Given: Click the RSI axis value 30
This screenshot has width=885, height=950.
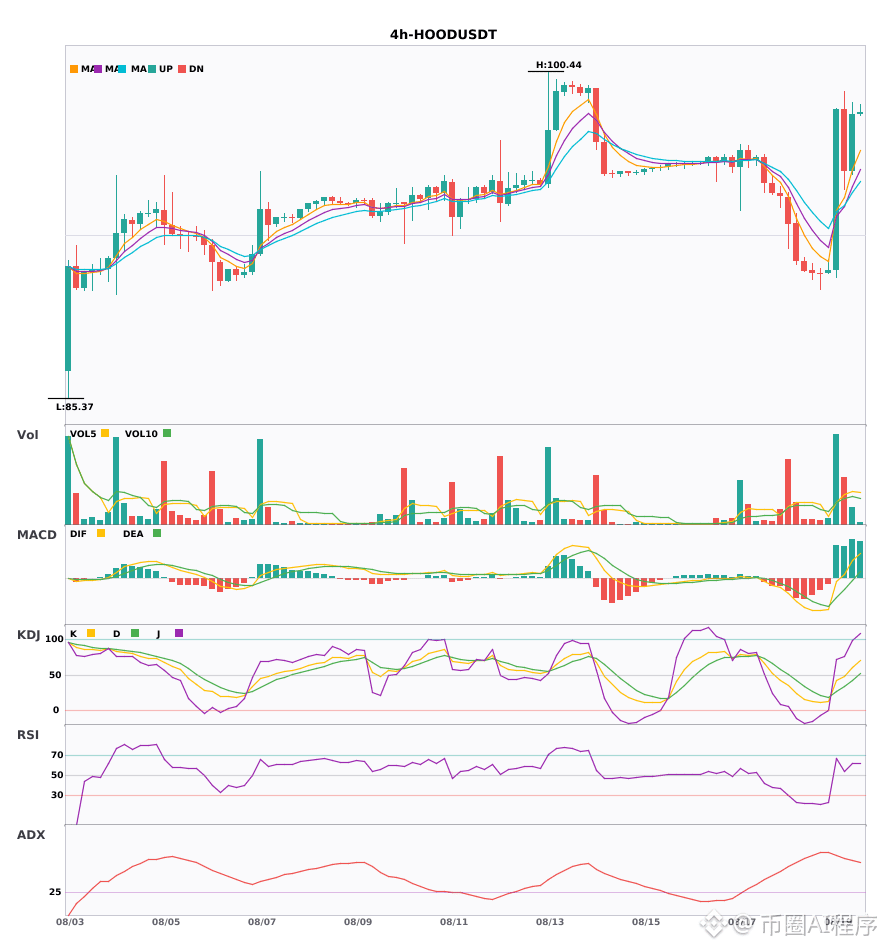Looking at the screenshot, I should click(x=57, y=795).
